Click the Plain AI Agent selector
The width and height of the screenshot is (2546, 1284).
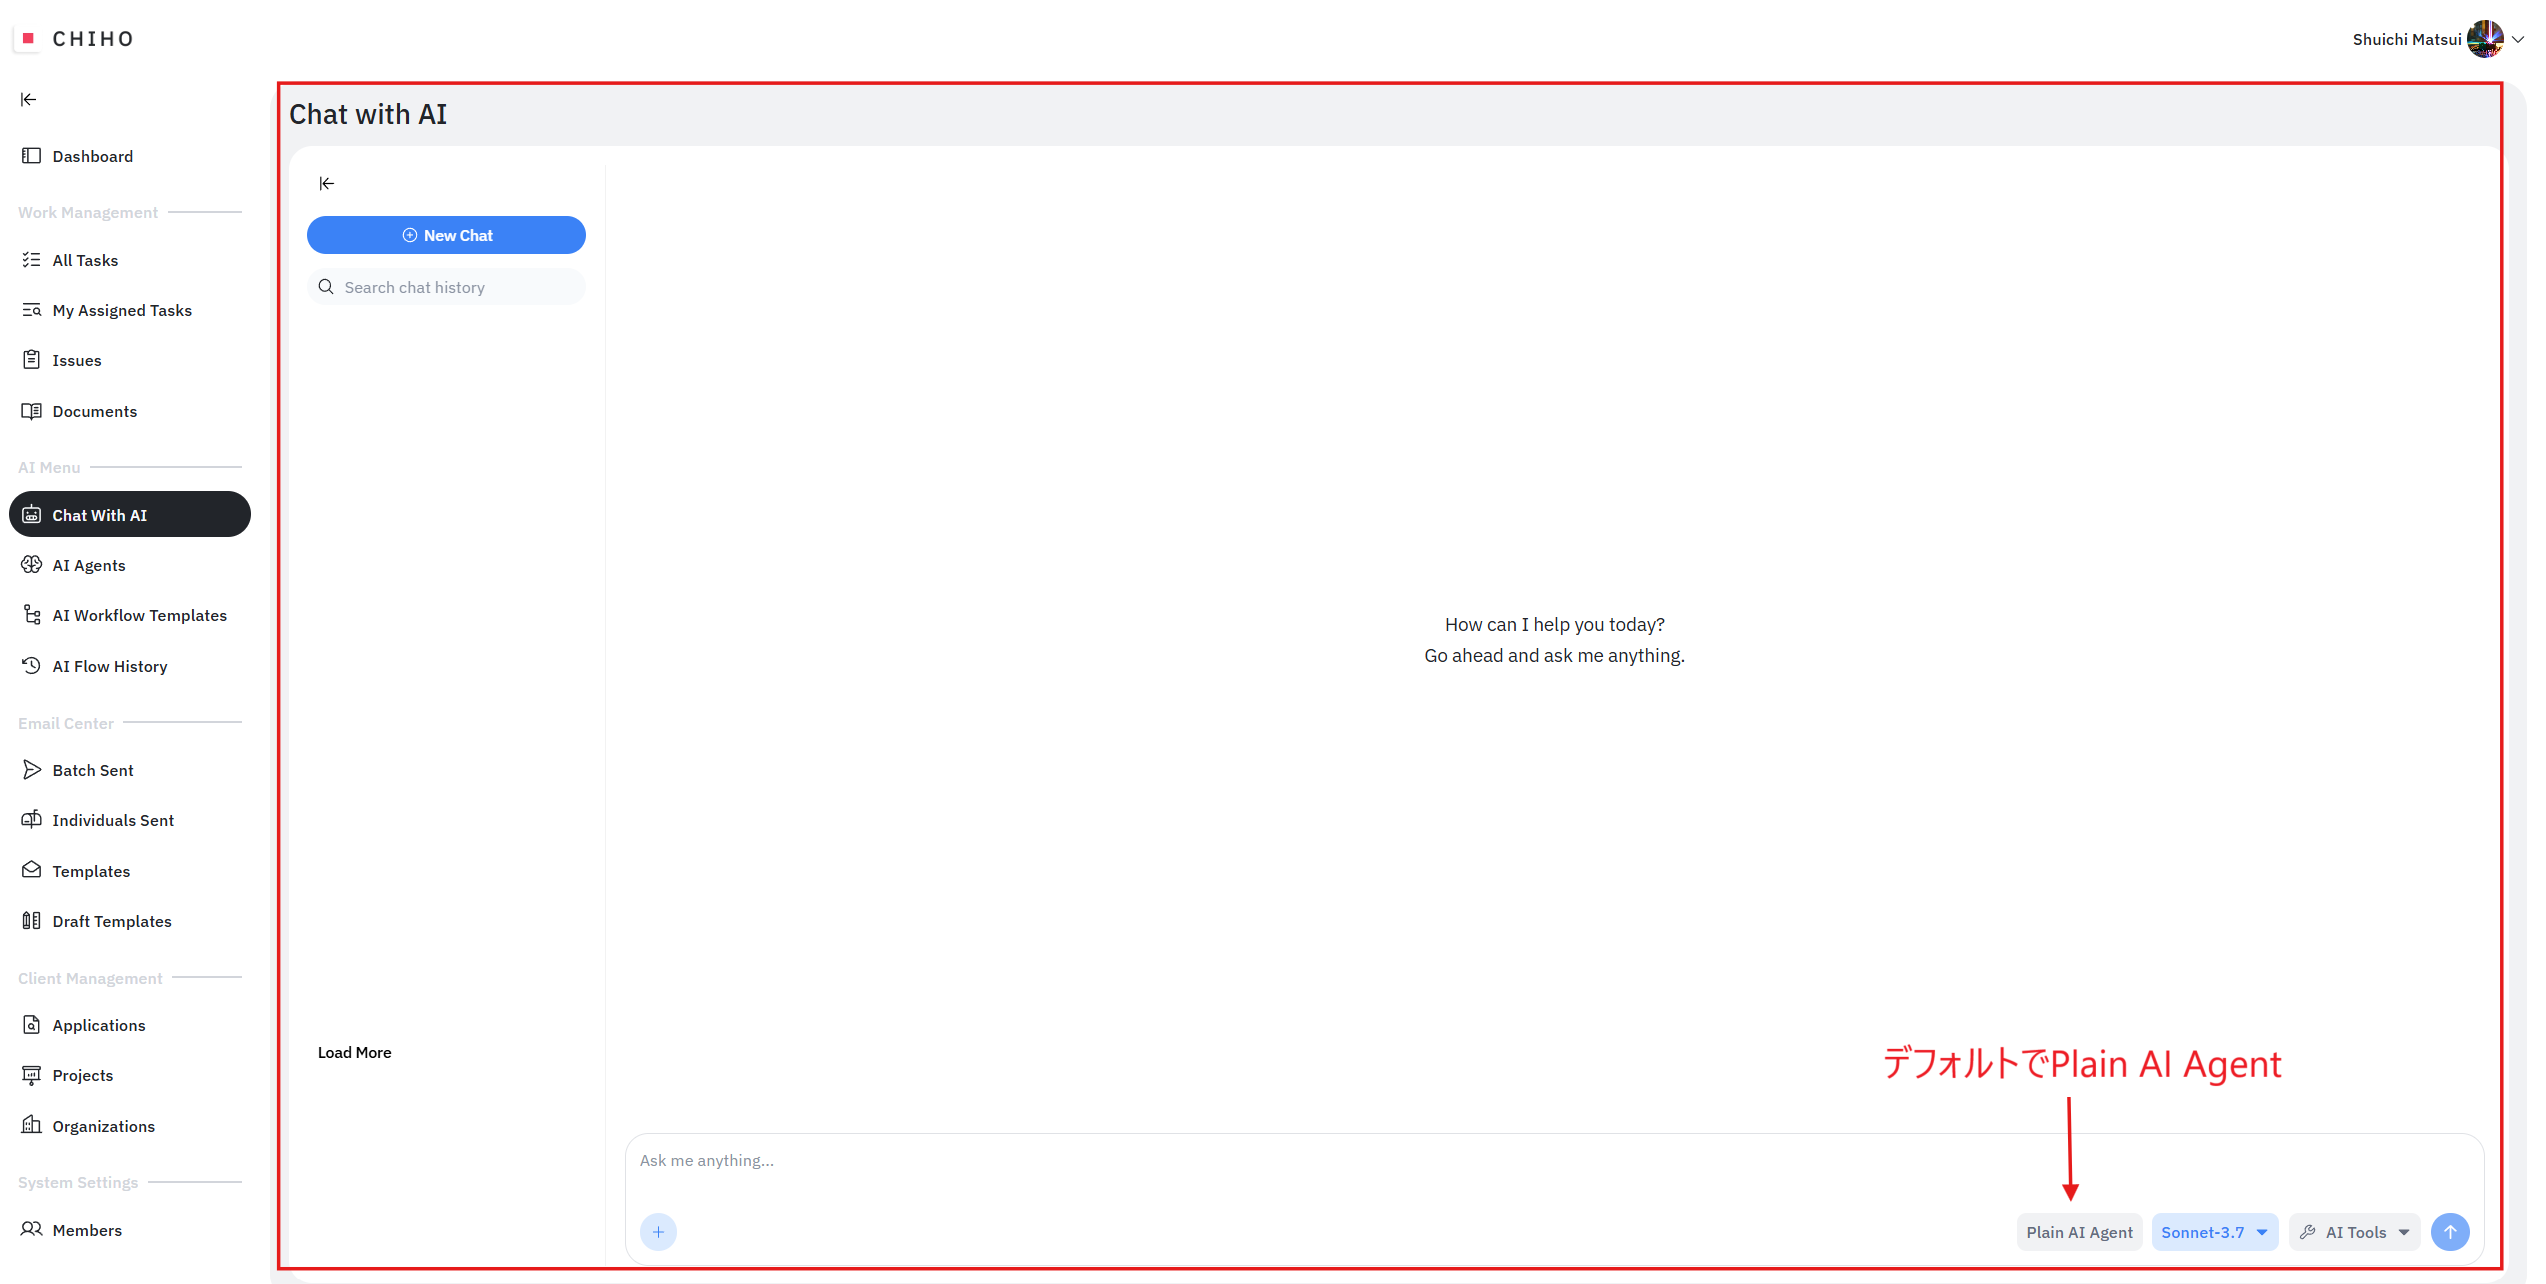coord(2079,1232)
